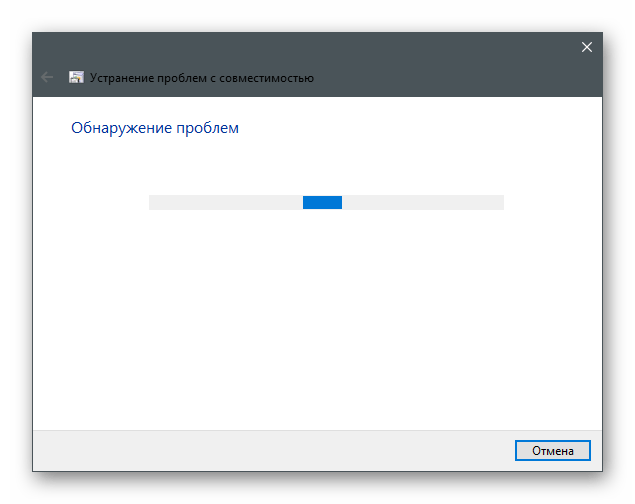Click the back arrow in the title bar

(47, 77)
